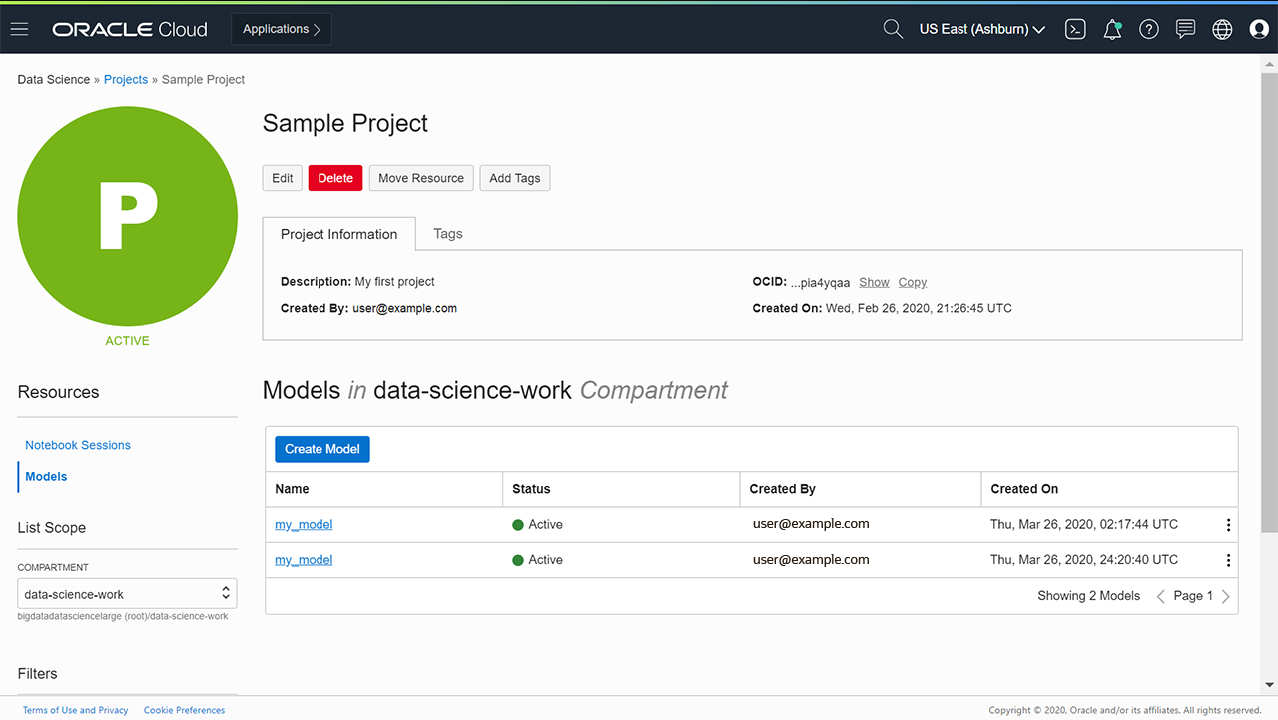Select the Project Information tab

(339, 233)
